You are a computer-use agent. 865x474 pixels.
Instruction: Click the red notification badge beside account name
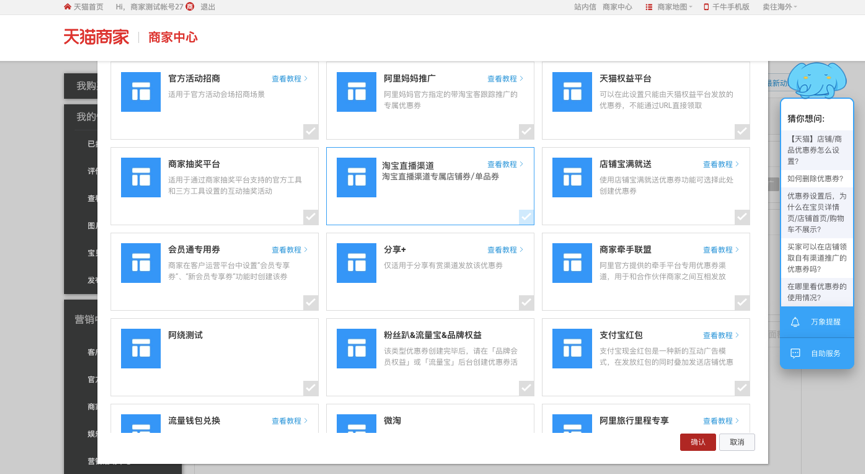point(190,7)
